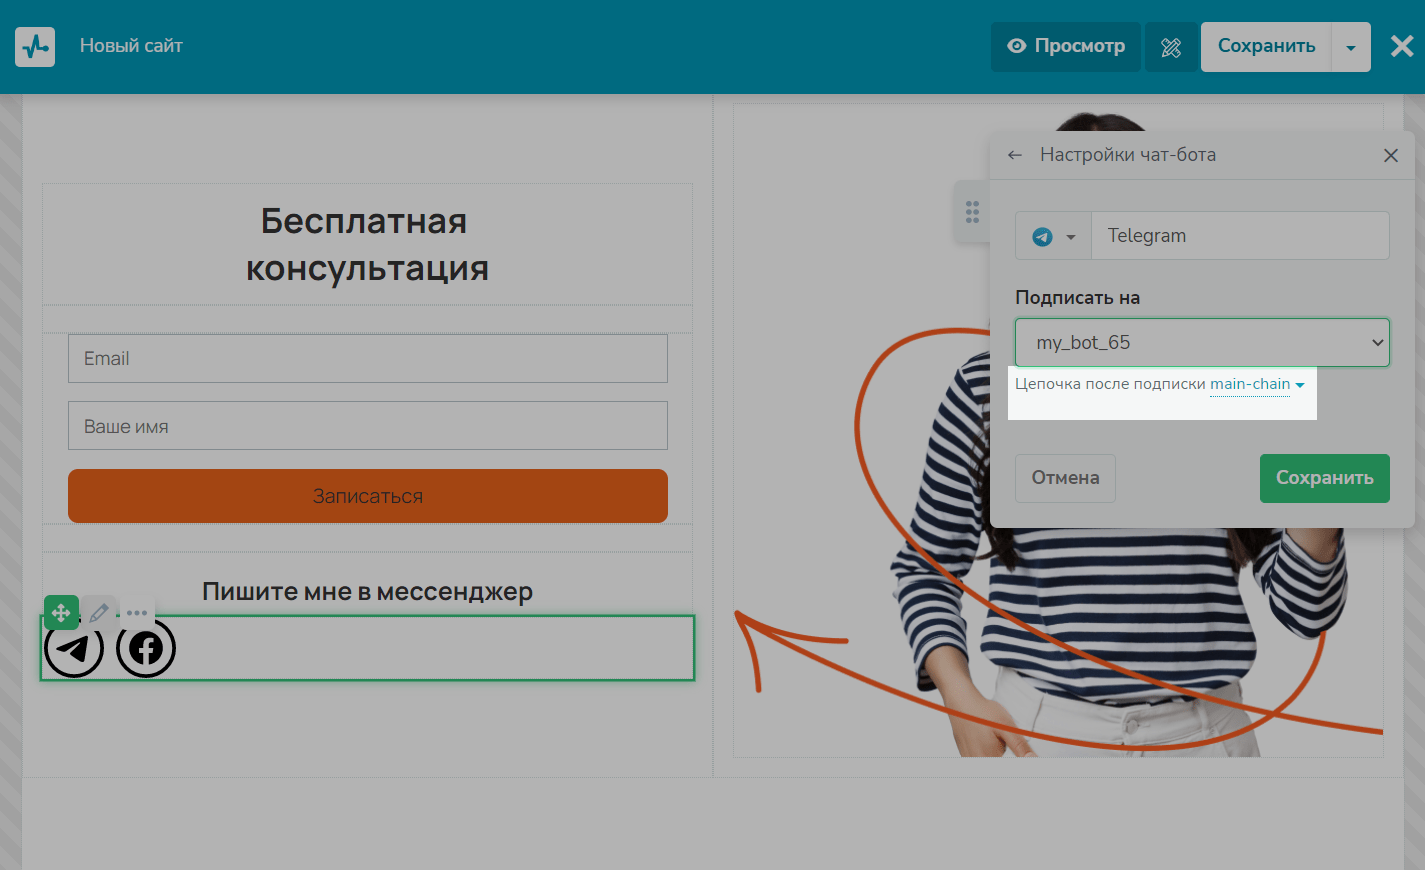Viewport: 1425px width, 870px height.
Task: Grab the panel drag handle dots
Action: [972, 212]
